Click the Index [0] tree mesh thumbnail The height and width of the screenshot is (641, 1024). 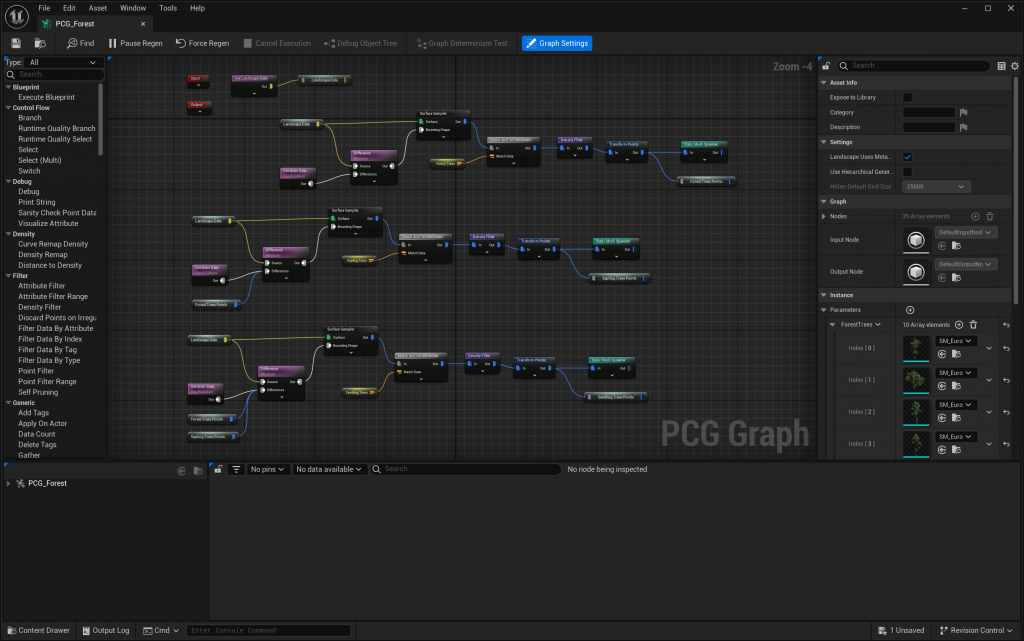click(915, 348)
